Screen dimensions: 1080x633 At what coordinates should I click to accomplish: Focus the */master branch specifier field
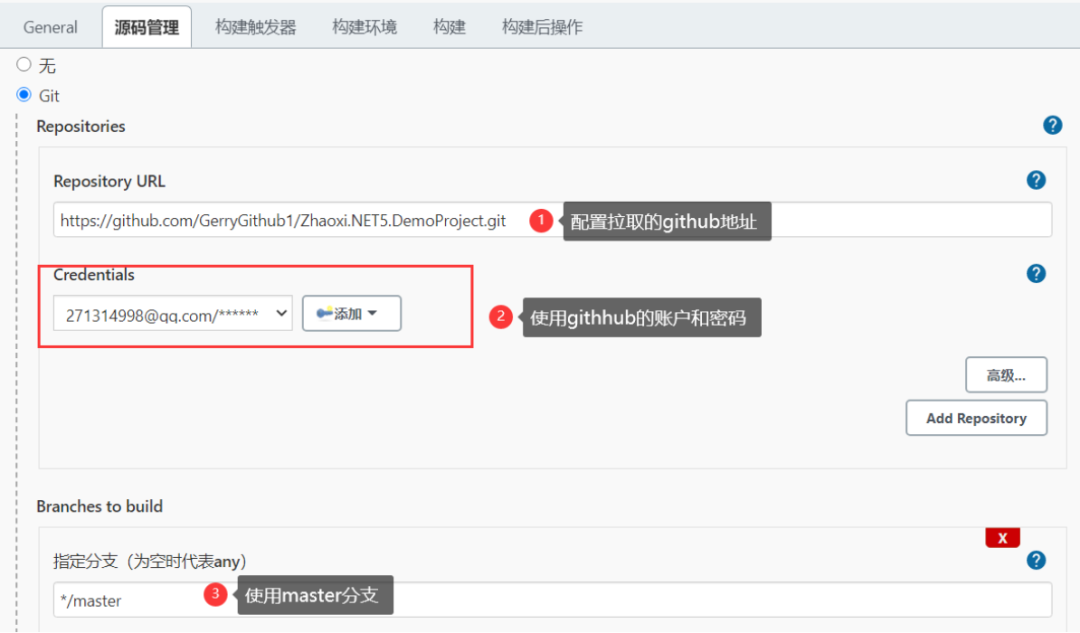pyautogui.click(x=552, y=600)
